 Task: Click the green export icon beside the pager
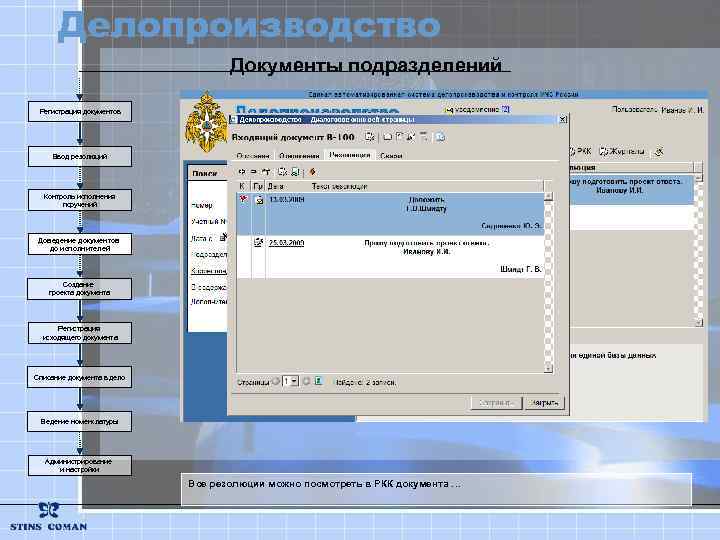point(318,381)
